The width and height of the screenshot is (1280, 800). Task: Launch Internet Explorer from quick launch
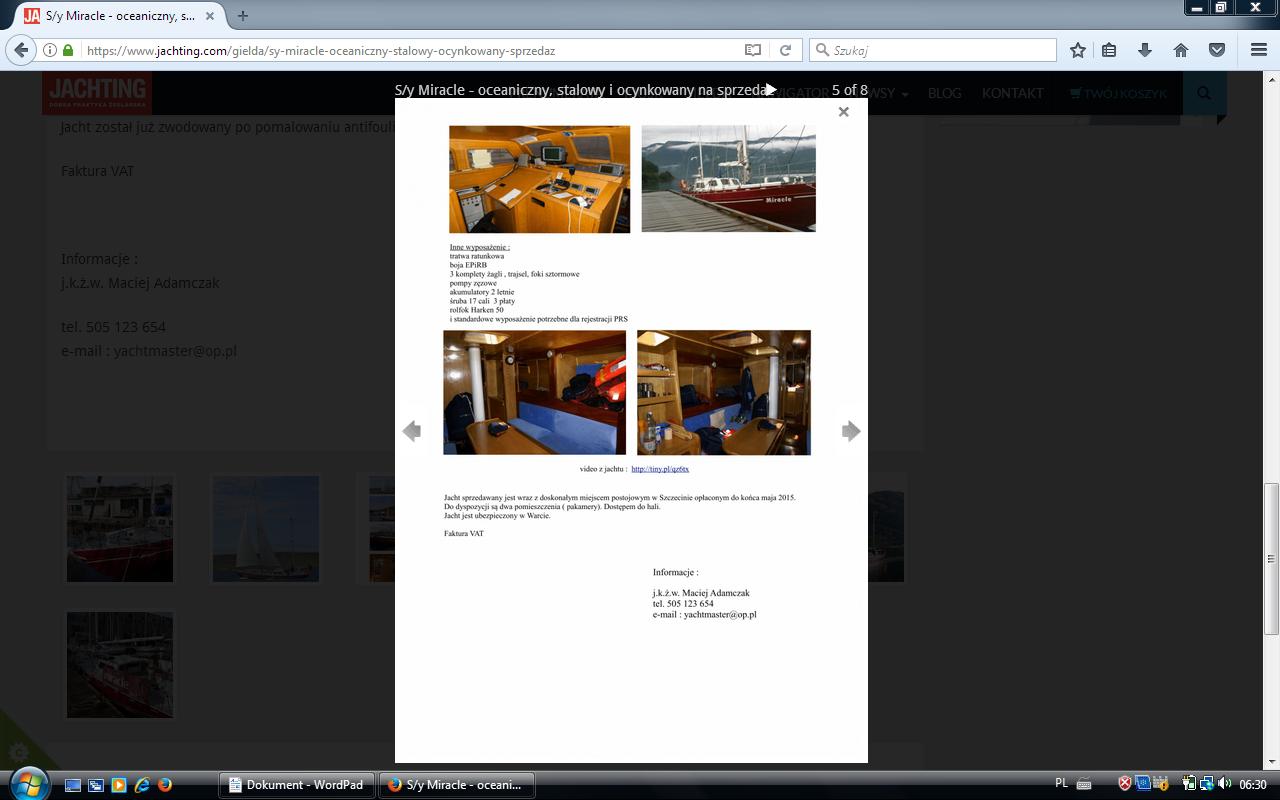click(142, 785)
